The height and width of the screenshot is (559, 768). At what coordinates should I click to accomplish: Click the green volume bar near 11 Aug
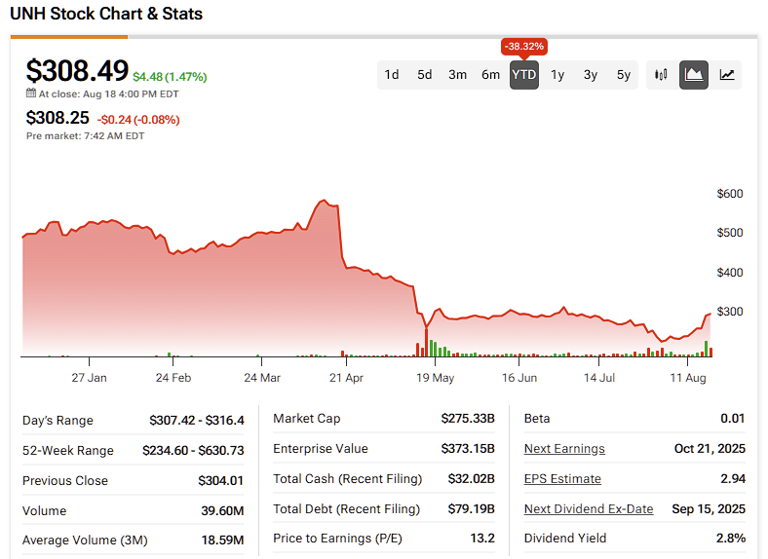click(x=706, y=348)
